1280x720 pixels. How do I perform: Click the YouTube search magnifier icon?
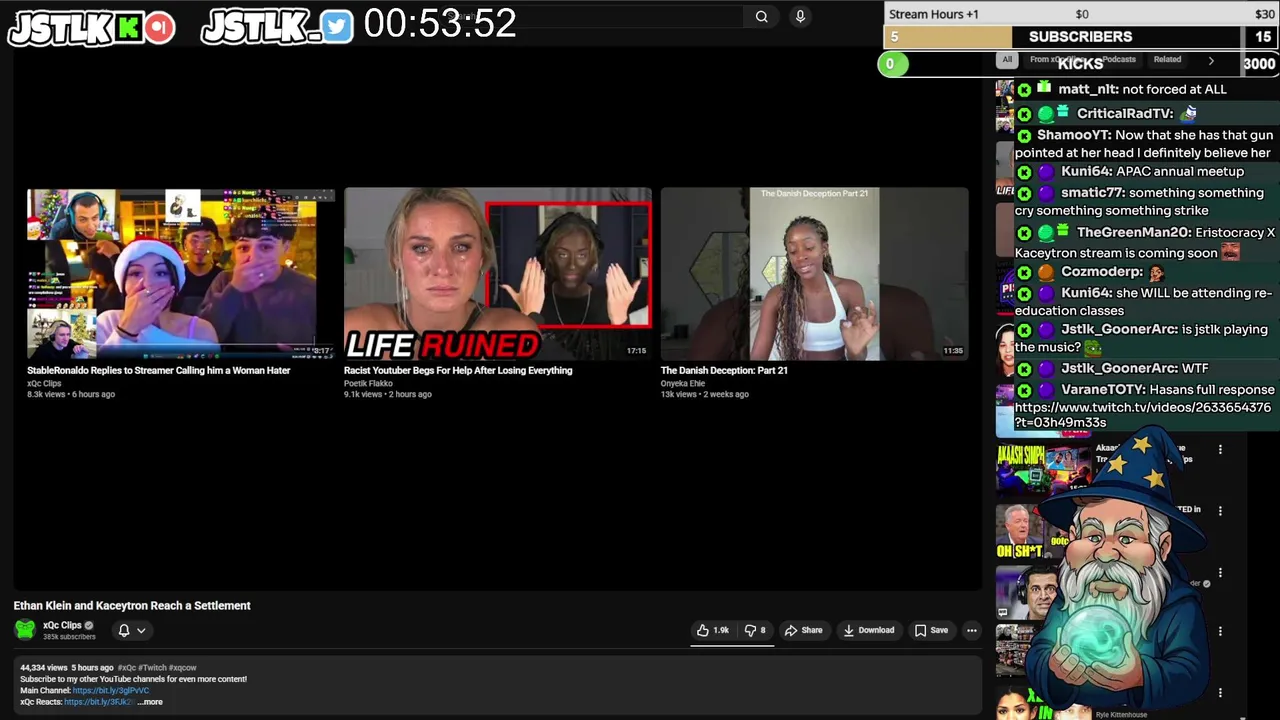(x=761, y=16)
